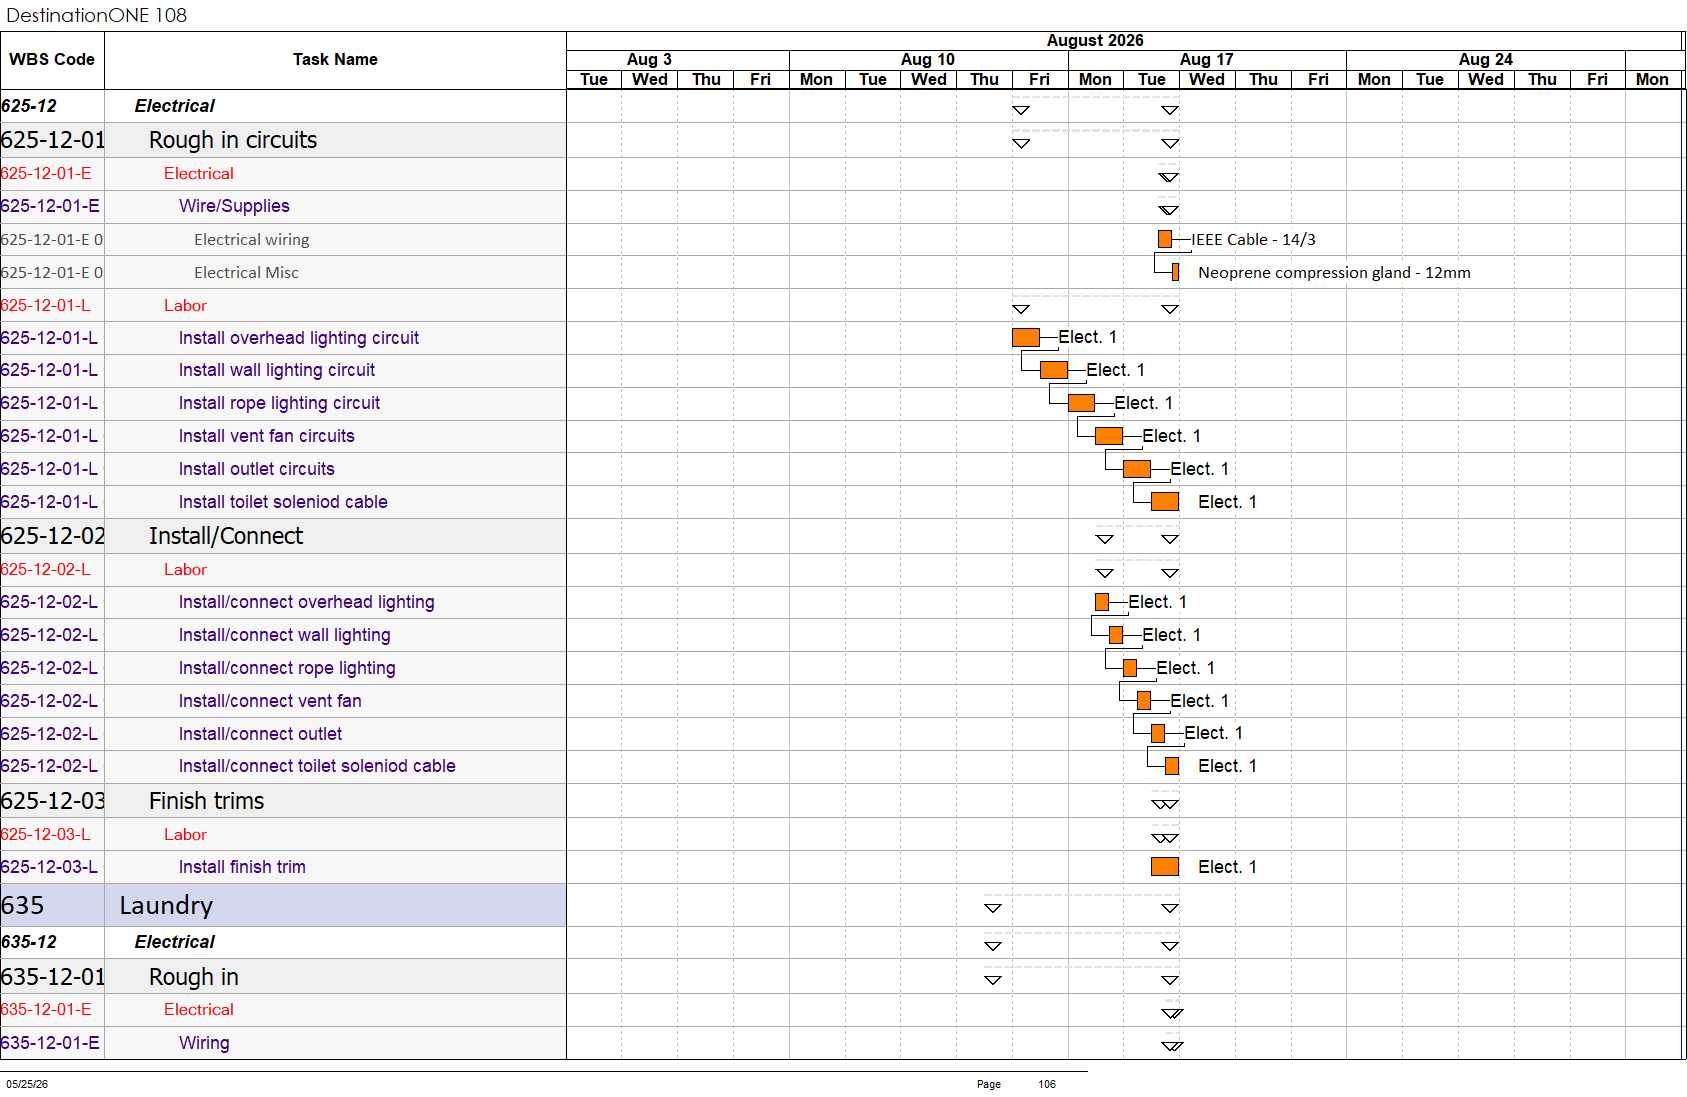Click the "DestinationONE 108" title text

pyautogui.click(x=96, y=15)
